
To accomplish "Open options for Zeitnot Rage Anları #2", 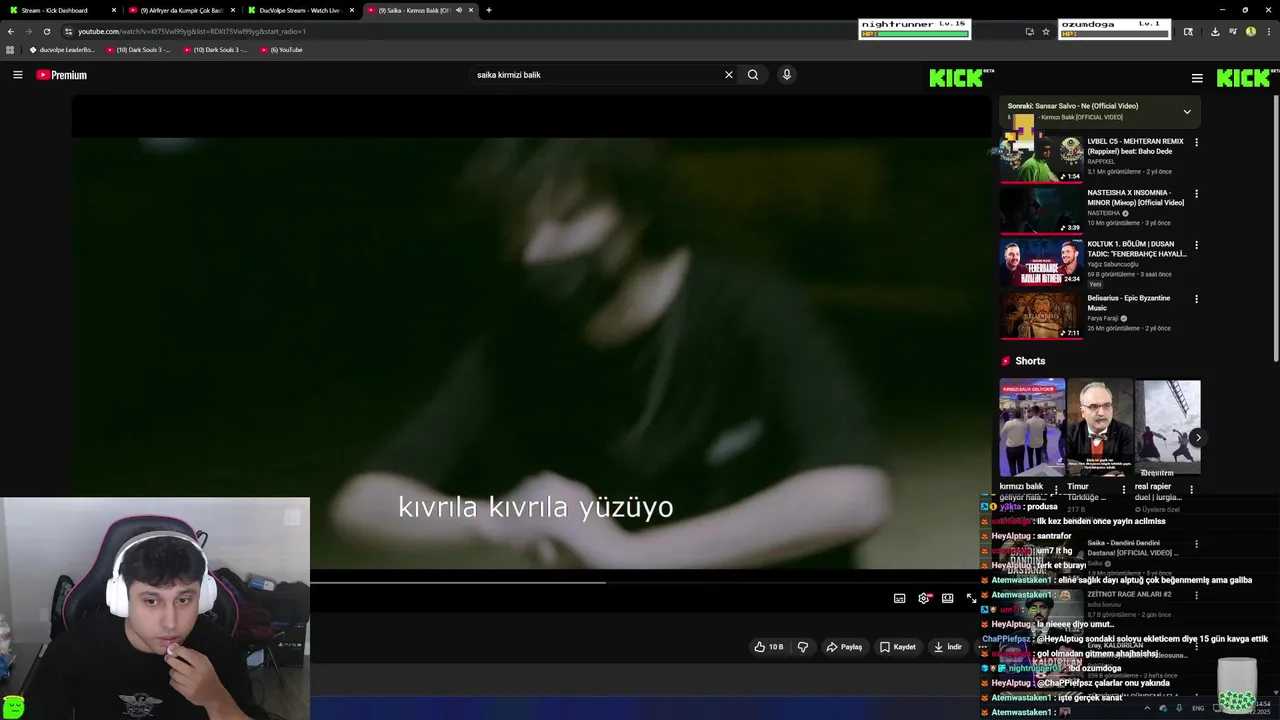I will point(1196,596).
